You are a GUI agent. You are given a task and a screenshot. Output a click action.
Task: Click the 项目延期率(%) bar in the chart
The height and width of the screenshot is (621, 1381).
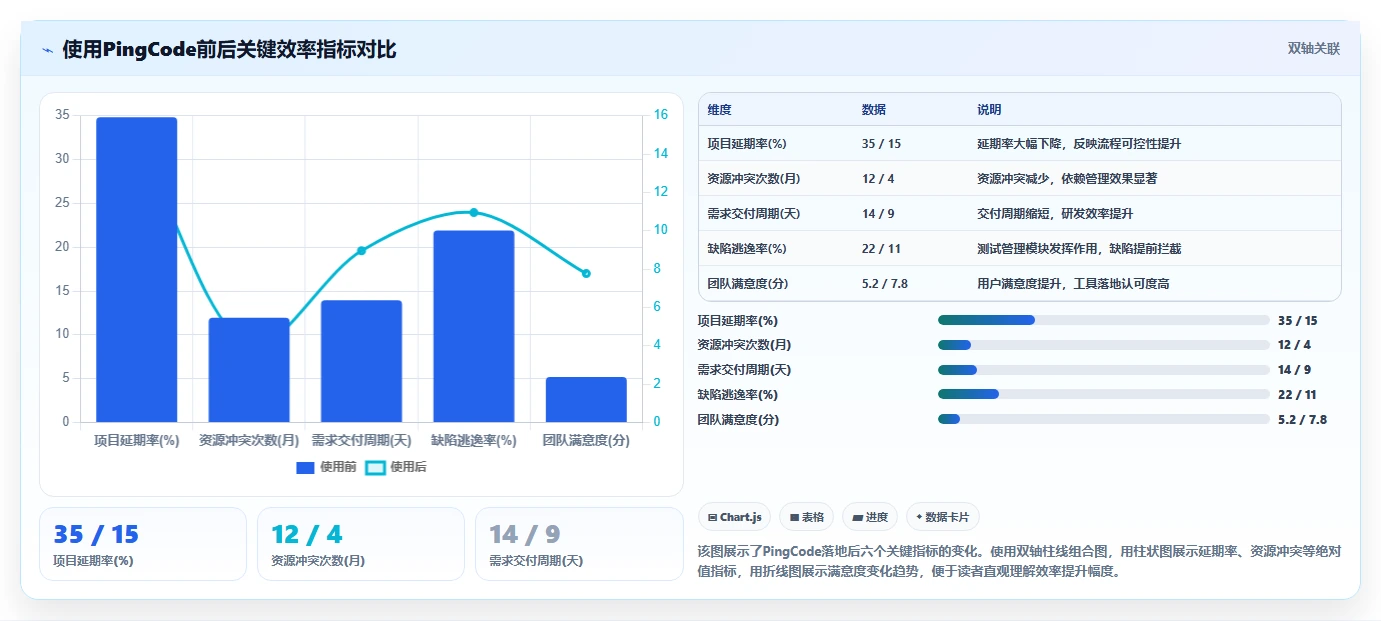(137, 269)
